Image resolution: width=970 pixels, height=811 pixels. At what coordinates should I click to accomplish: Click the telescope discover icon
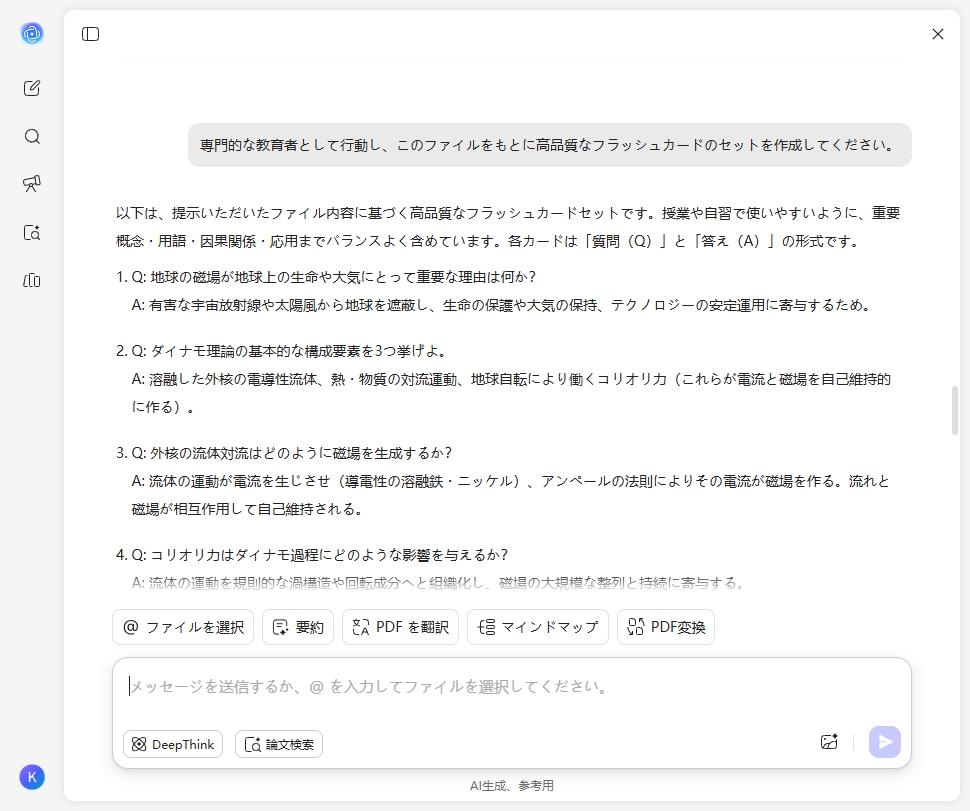tap(31, 184)
